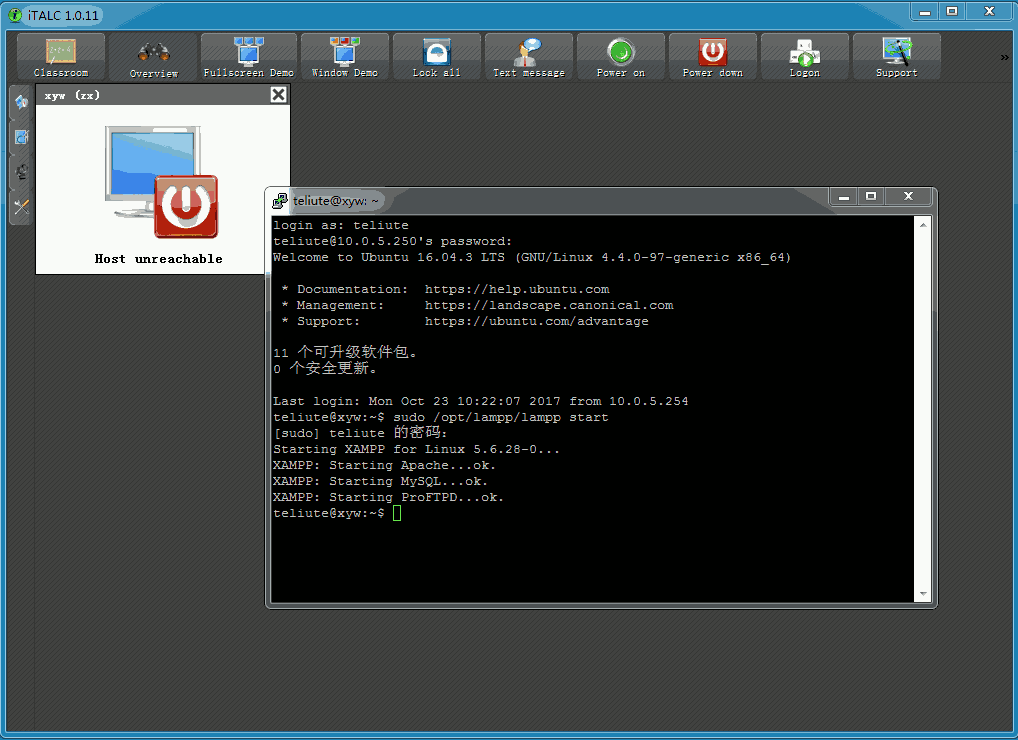Click the 'sudo /opt/lampp/lampp start' command

[501, 417]
